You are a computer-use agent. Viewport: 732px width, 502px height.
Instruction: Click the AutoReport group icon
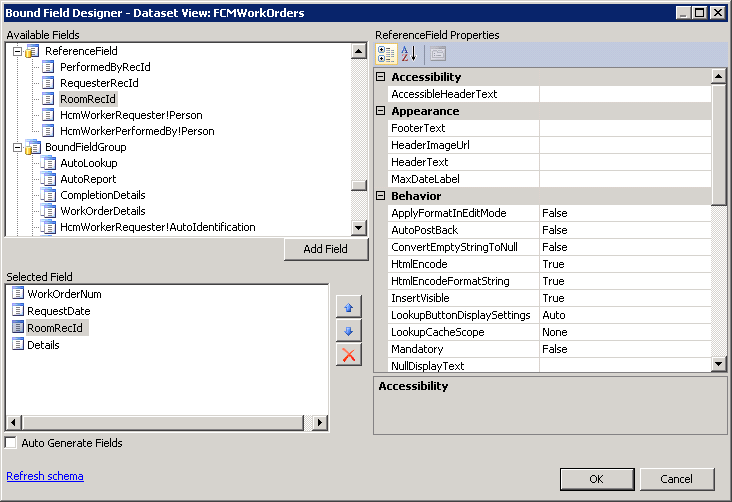[x=48, y=179]
